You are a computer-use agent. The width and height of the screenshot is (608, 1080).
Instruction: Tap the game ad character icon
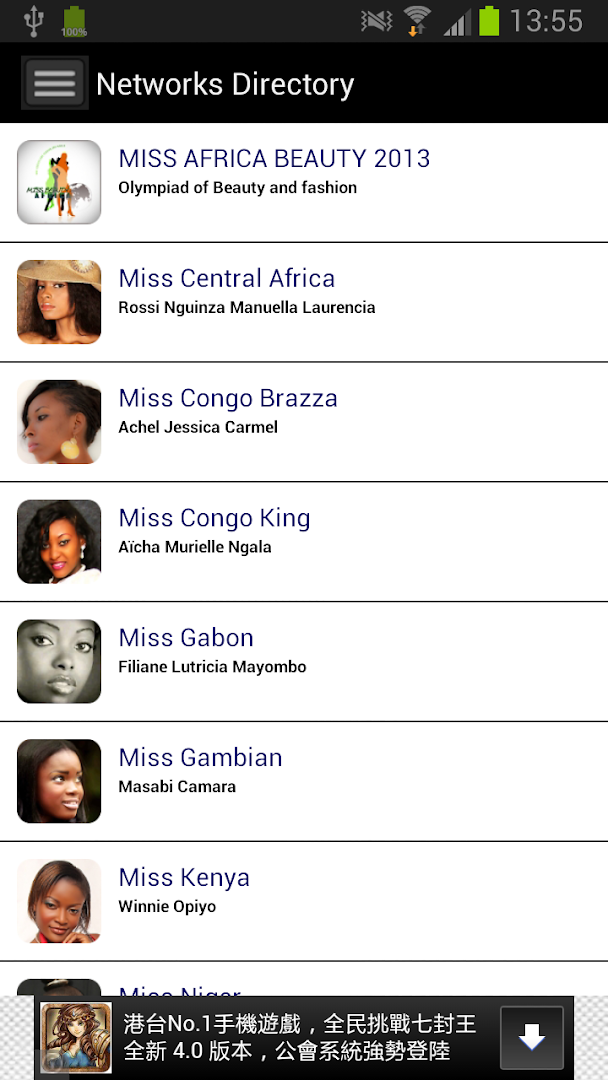[x=76, y=1038]
